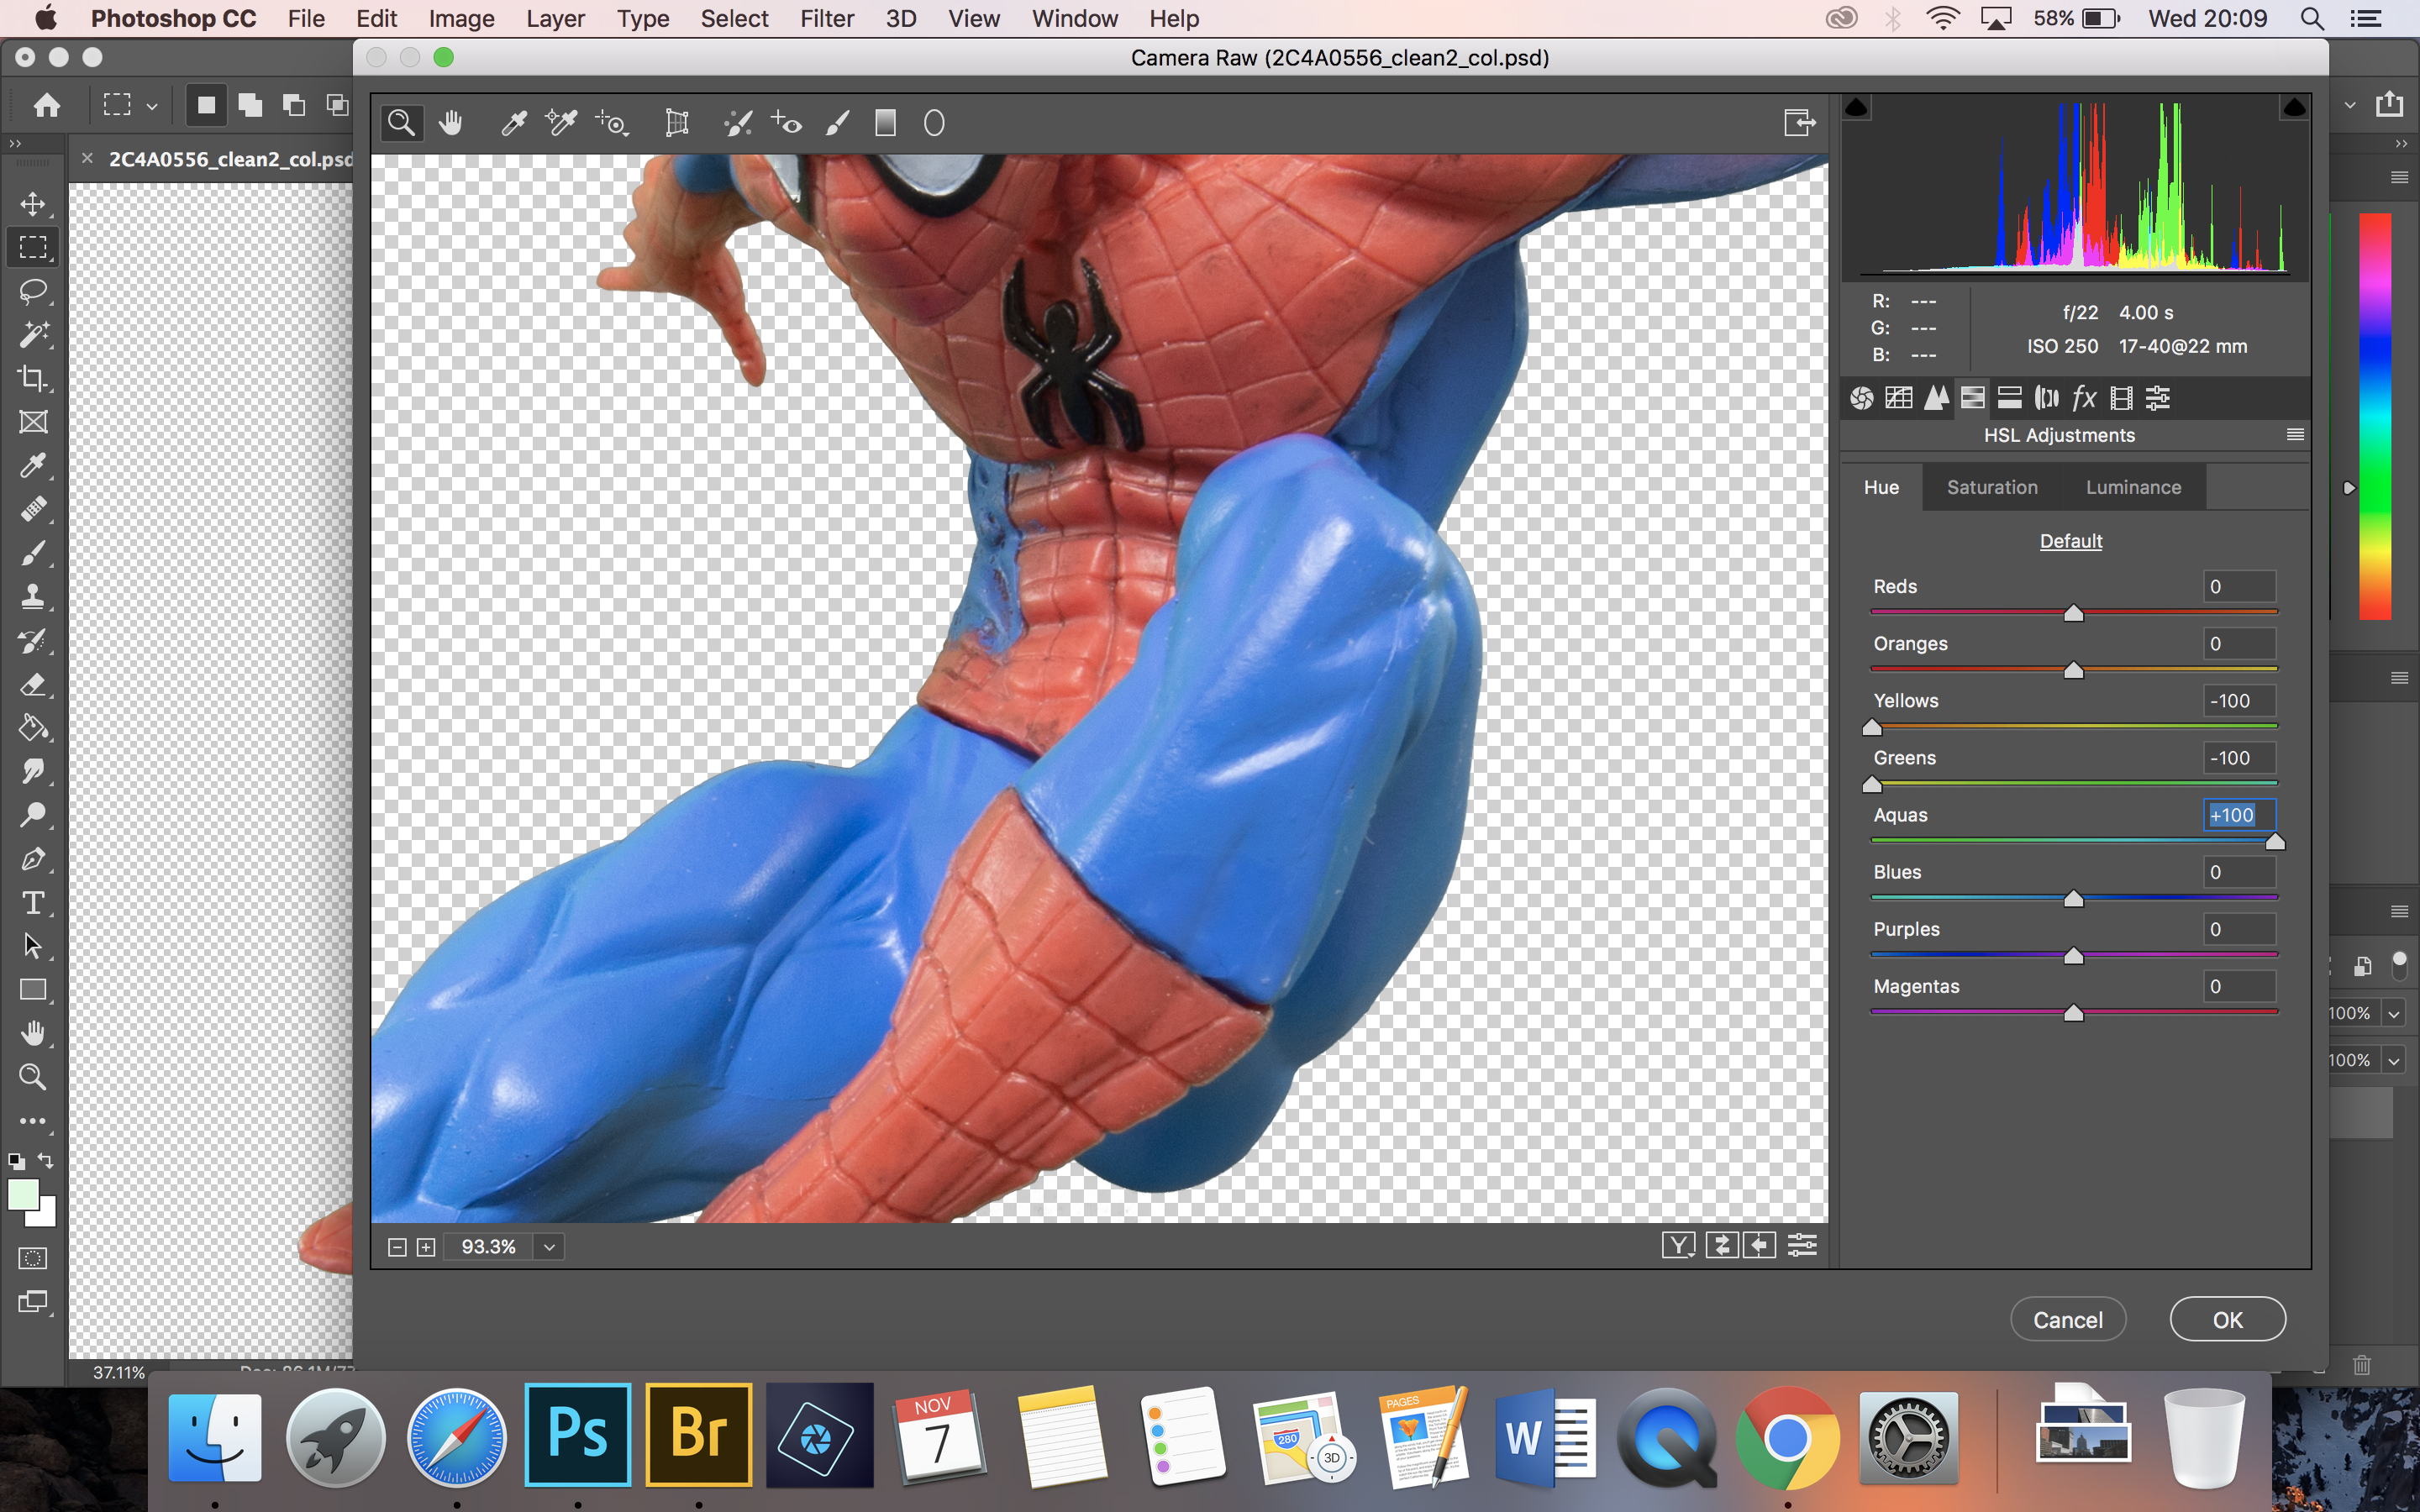Toggle shadow clipping warning in histogram
2420x1512 pixels.
pos(1857,107)
